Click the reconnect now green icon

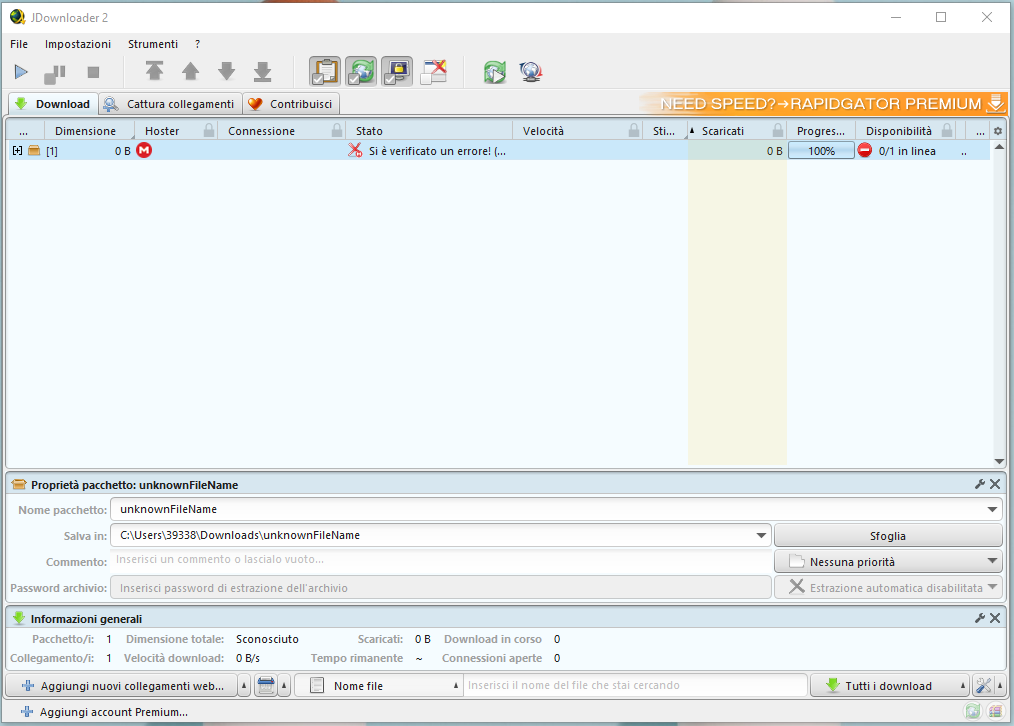click(495, 72)
